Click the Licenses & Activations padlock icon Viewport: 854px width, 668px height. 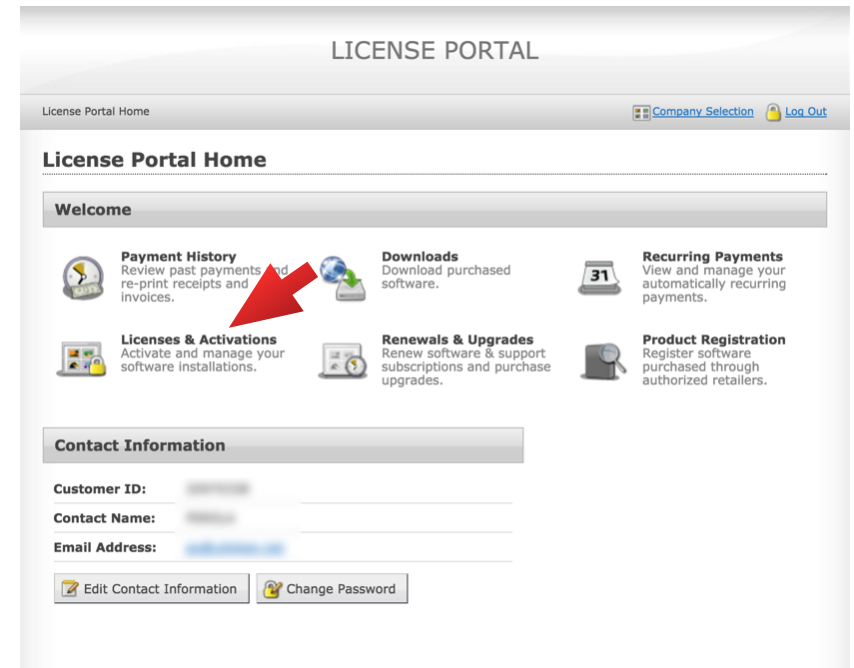click(x=81, y=358)
